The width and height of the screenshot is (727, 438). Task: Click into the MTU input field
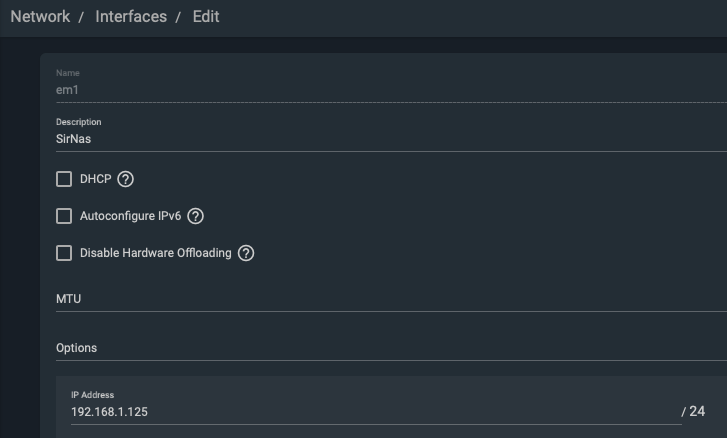point(391,299)
